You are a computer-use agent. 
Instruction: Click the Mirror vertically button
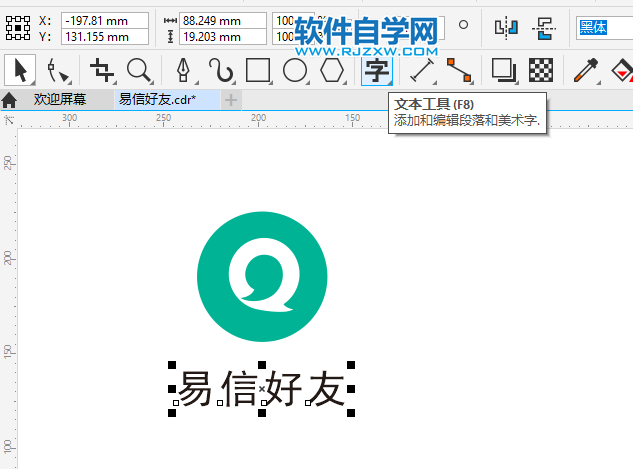(x=544, y=28)
